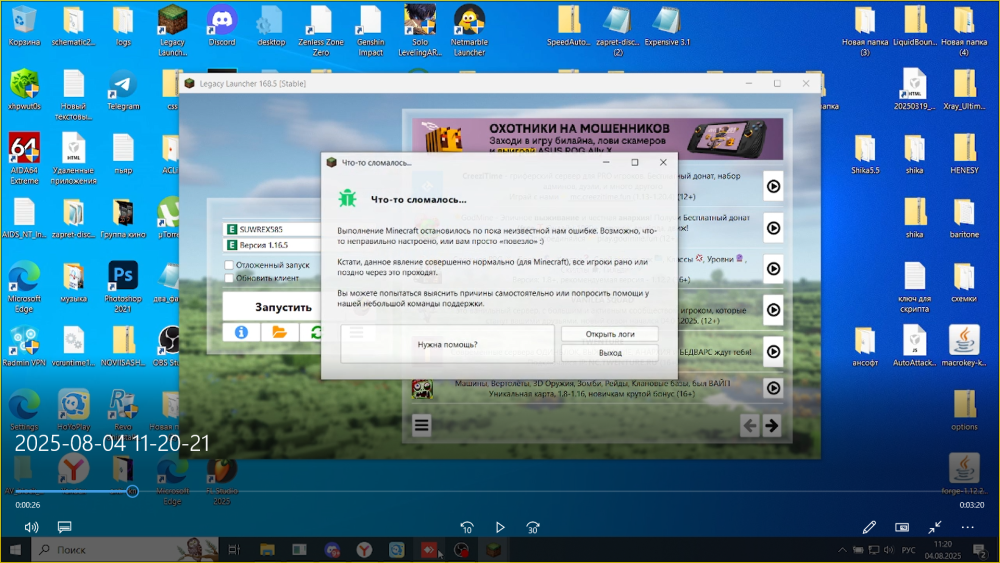Select the Корзина recycle bin
The image size is (1000, 563).
(24, 27)
